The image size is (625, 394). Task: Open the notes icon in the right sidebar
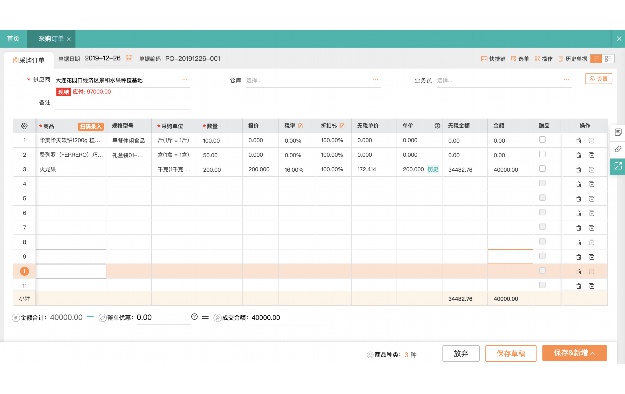pyautogui.click(x=618, y=132)
